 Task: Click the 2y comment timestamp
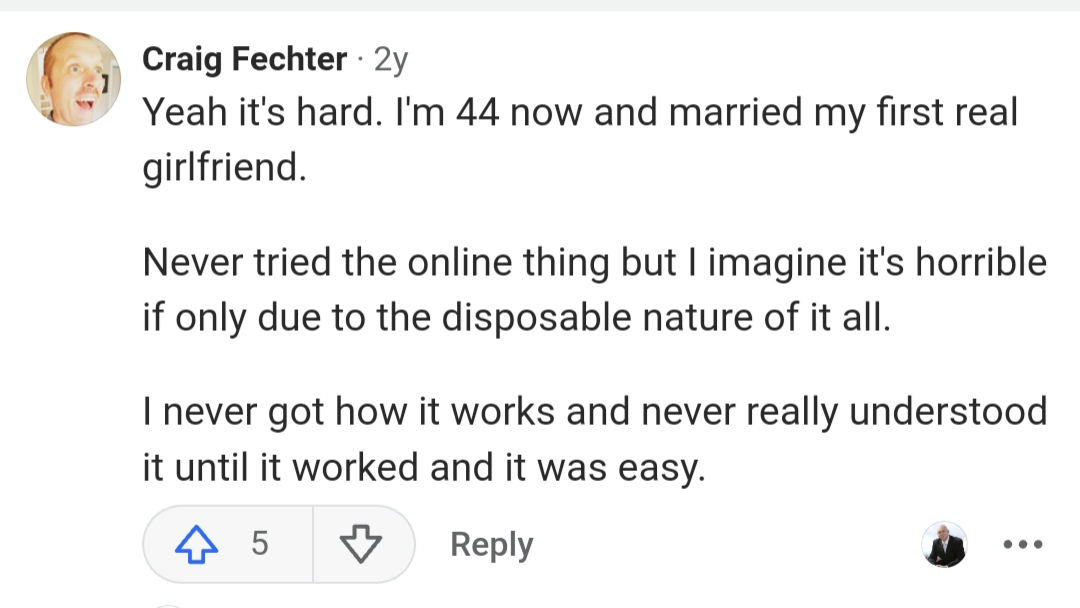391,60
